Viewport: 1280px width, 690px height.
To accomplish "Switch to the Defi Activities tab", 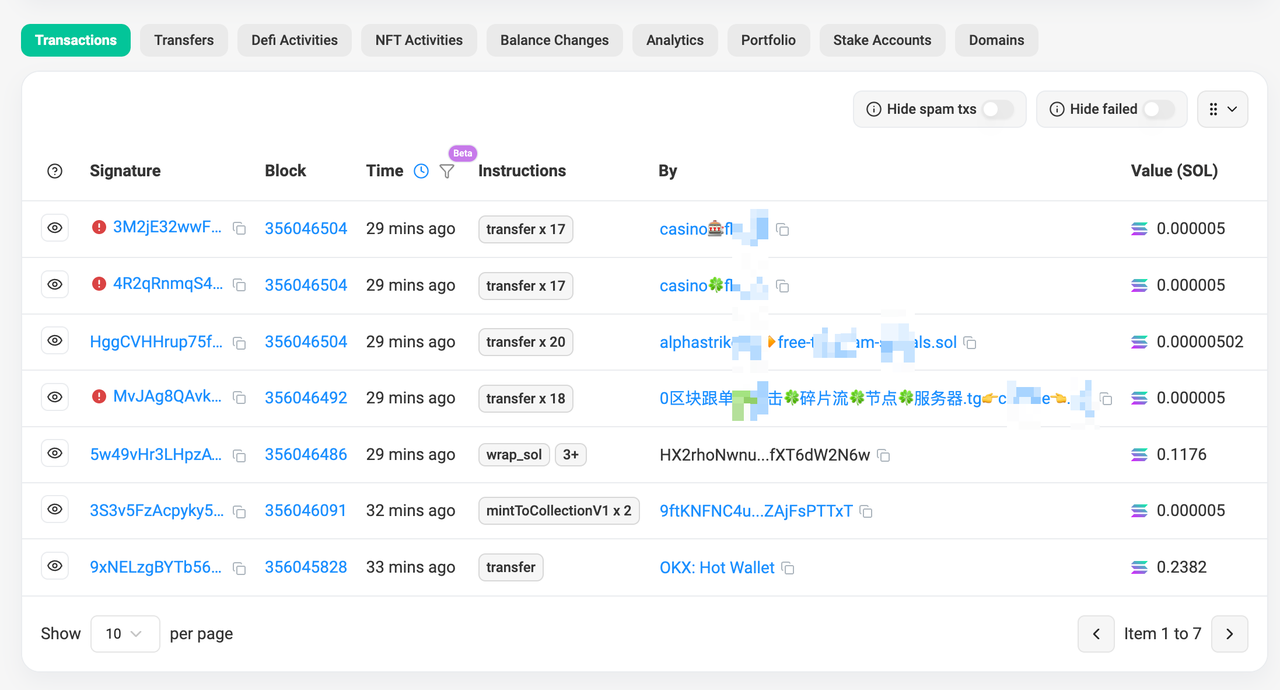I will tap(294, 40).
